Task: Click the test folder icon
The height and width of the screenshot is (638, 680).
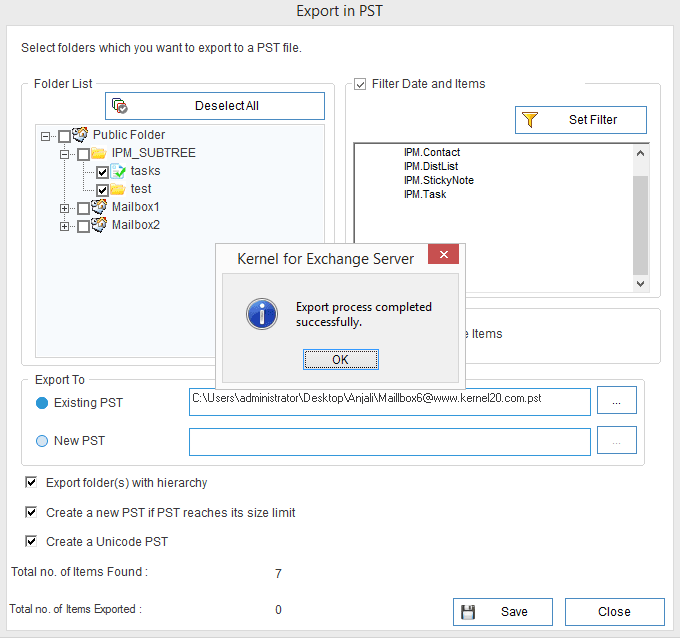Action: [x=118, y=189]
